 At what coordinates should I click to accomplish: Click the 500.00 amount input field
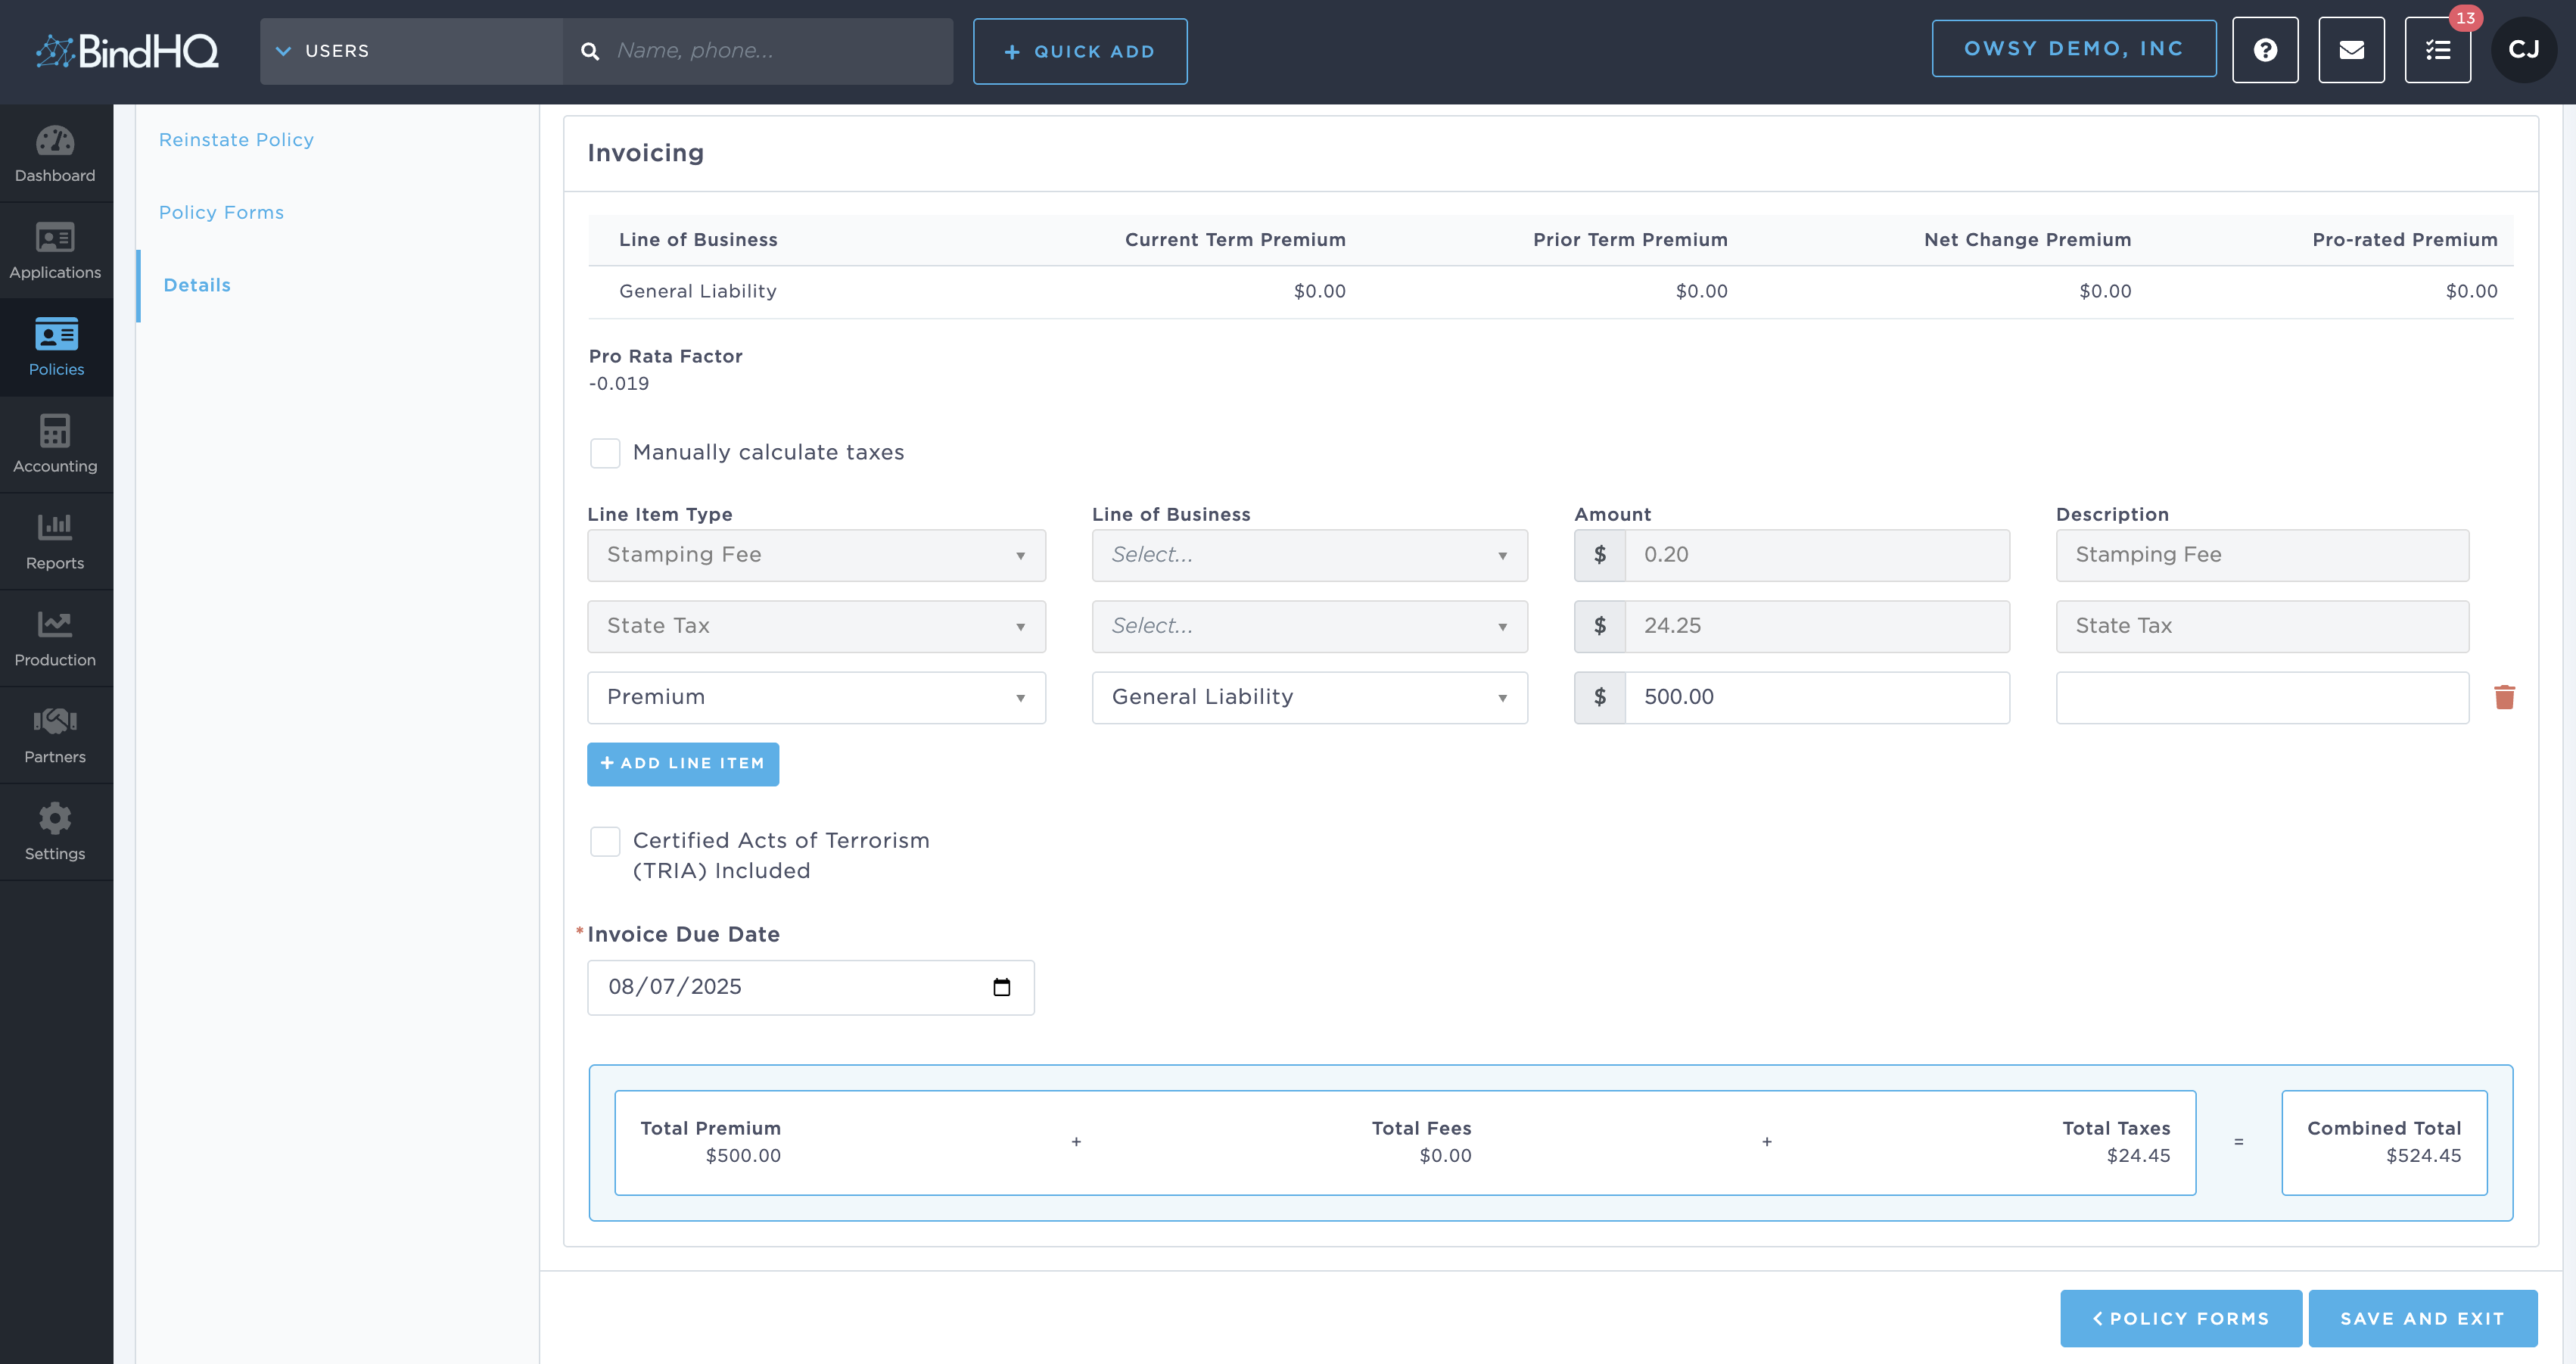click(x=1816, y=697)
